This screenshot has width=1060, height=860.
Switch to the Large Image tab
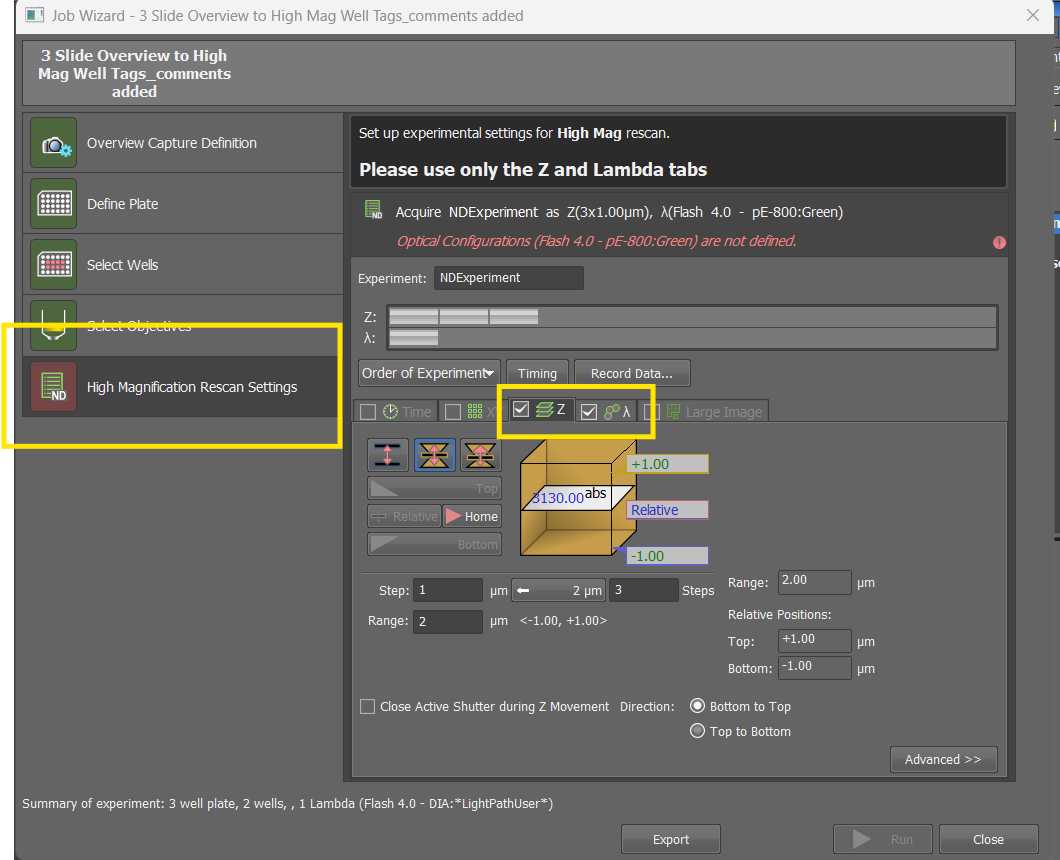[x=714, y=412]
